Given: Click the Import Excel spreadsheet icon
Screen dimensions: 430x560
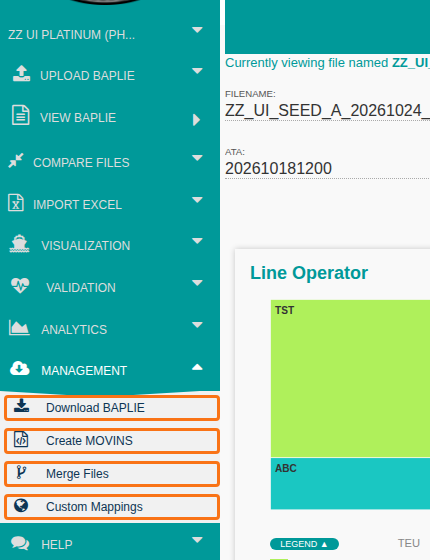Looking at the screenshot, I should point(16,202).
